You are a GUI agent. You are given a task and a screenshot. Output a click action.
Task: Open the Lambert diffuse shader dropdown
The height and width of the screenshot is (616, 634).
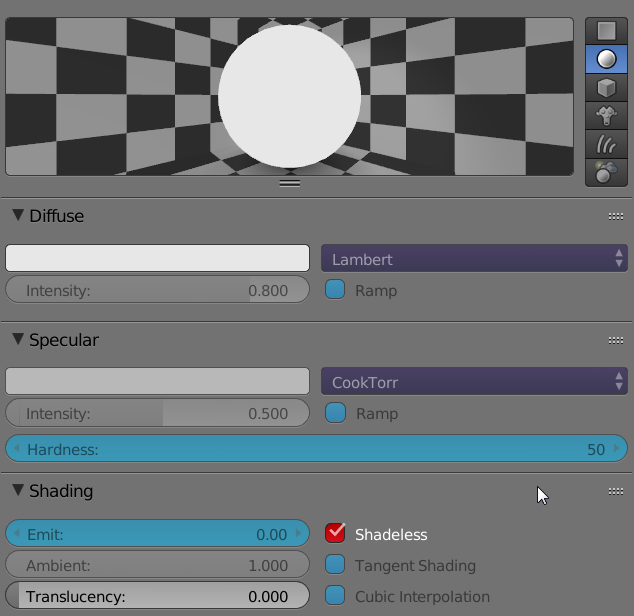[x=474, y=258]
